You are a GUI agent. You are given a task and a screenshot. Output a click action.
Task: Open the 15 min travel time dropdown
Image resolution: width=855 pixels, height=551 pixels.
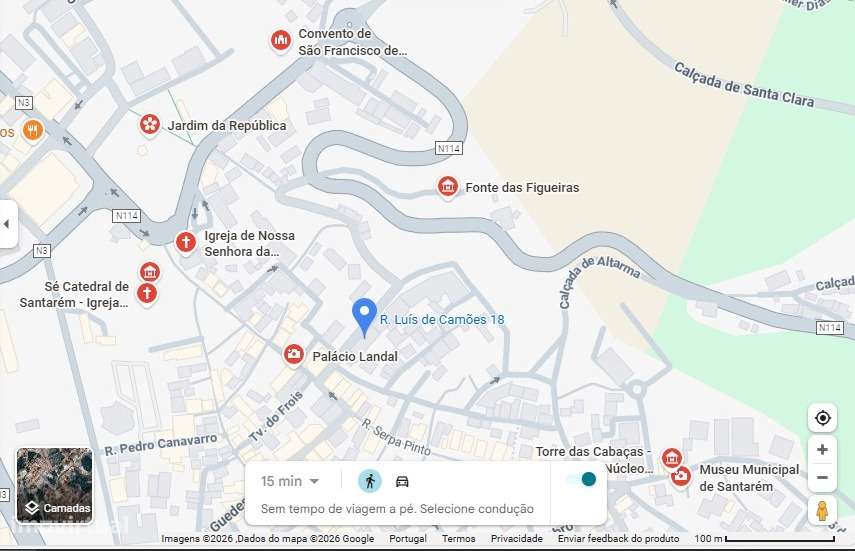pyautogui.click(x=290, y=481)
